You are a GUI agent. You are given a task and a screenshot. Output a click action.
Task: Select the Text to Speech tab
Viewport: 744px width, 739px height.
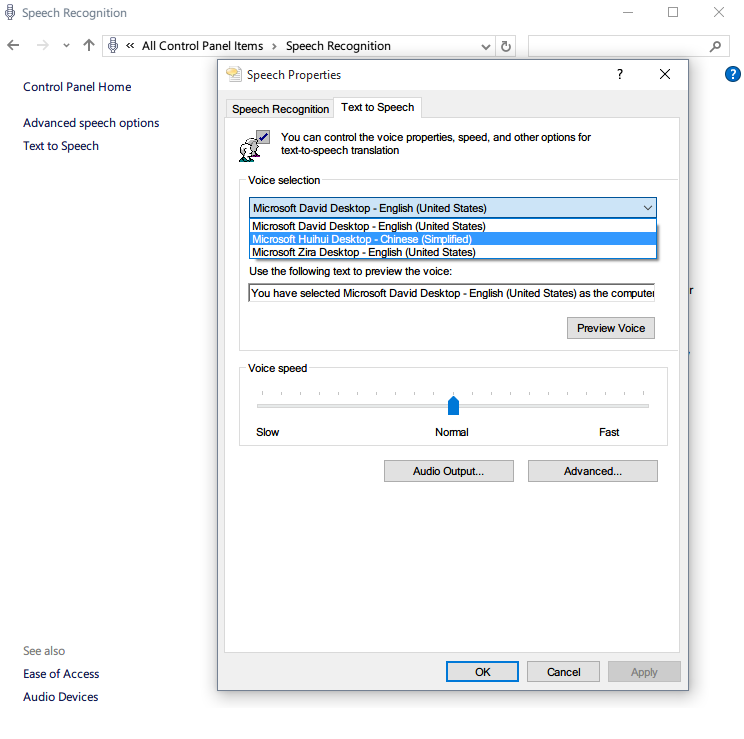378,107
